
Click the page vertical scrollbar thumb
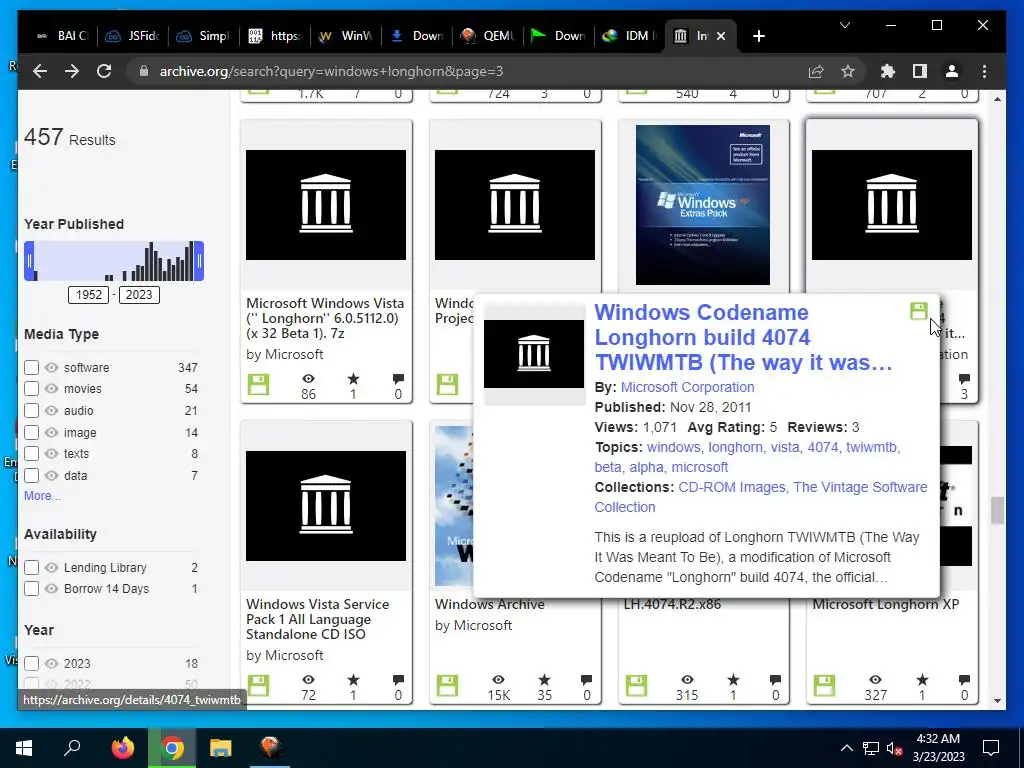point(997,511)
